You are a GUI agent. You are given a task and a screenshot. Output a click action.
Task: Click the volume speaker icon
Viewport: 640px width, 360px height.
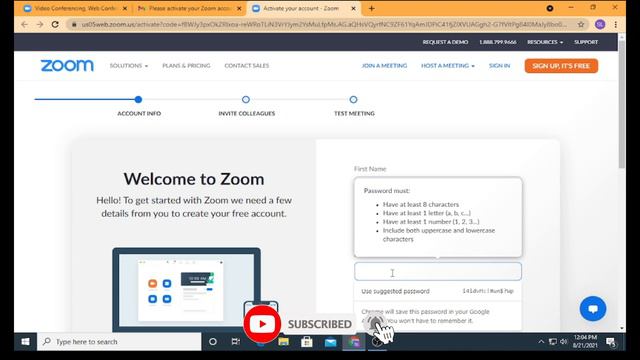coord(564,342)
